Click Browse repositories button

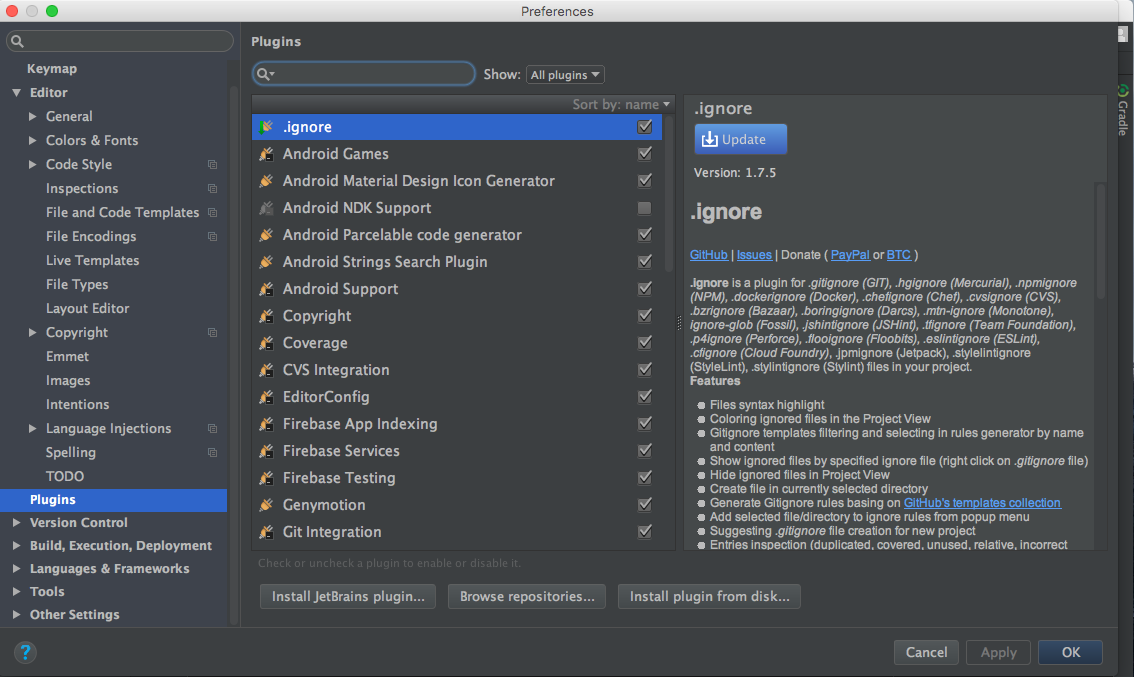(527, 597)
